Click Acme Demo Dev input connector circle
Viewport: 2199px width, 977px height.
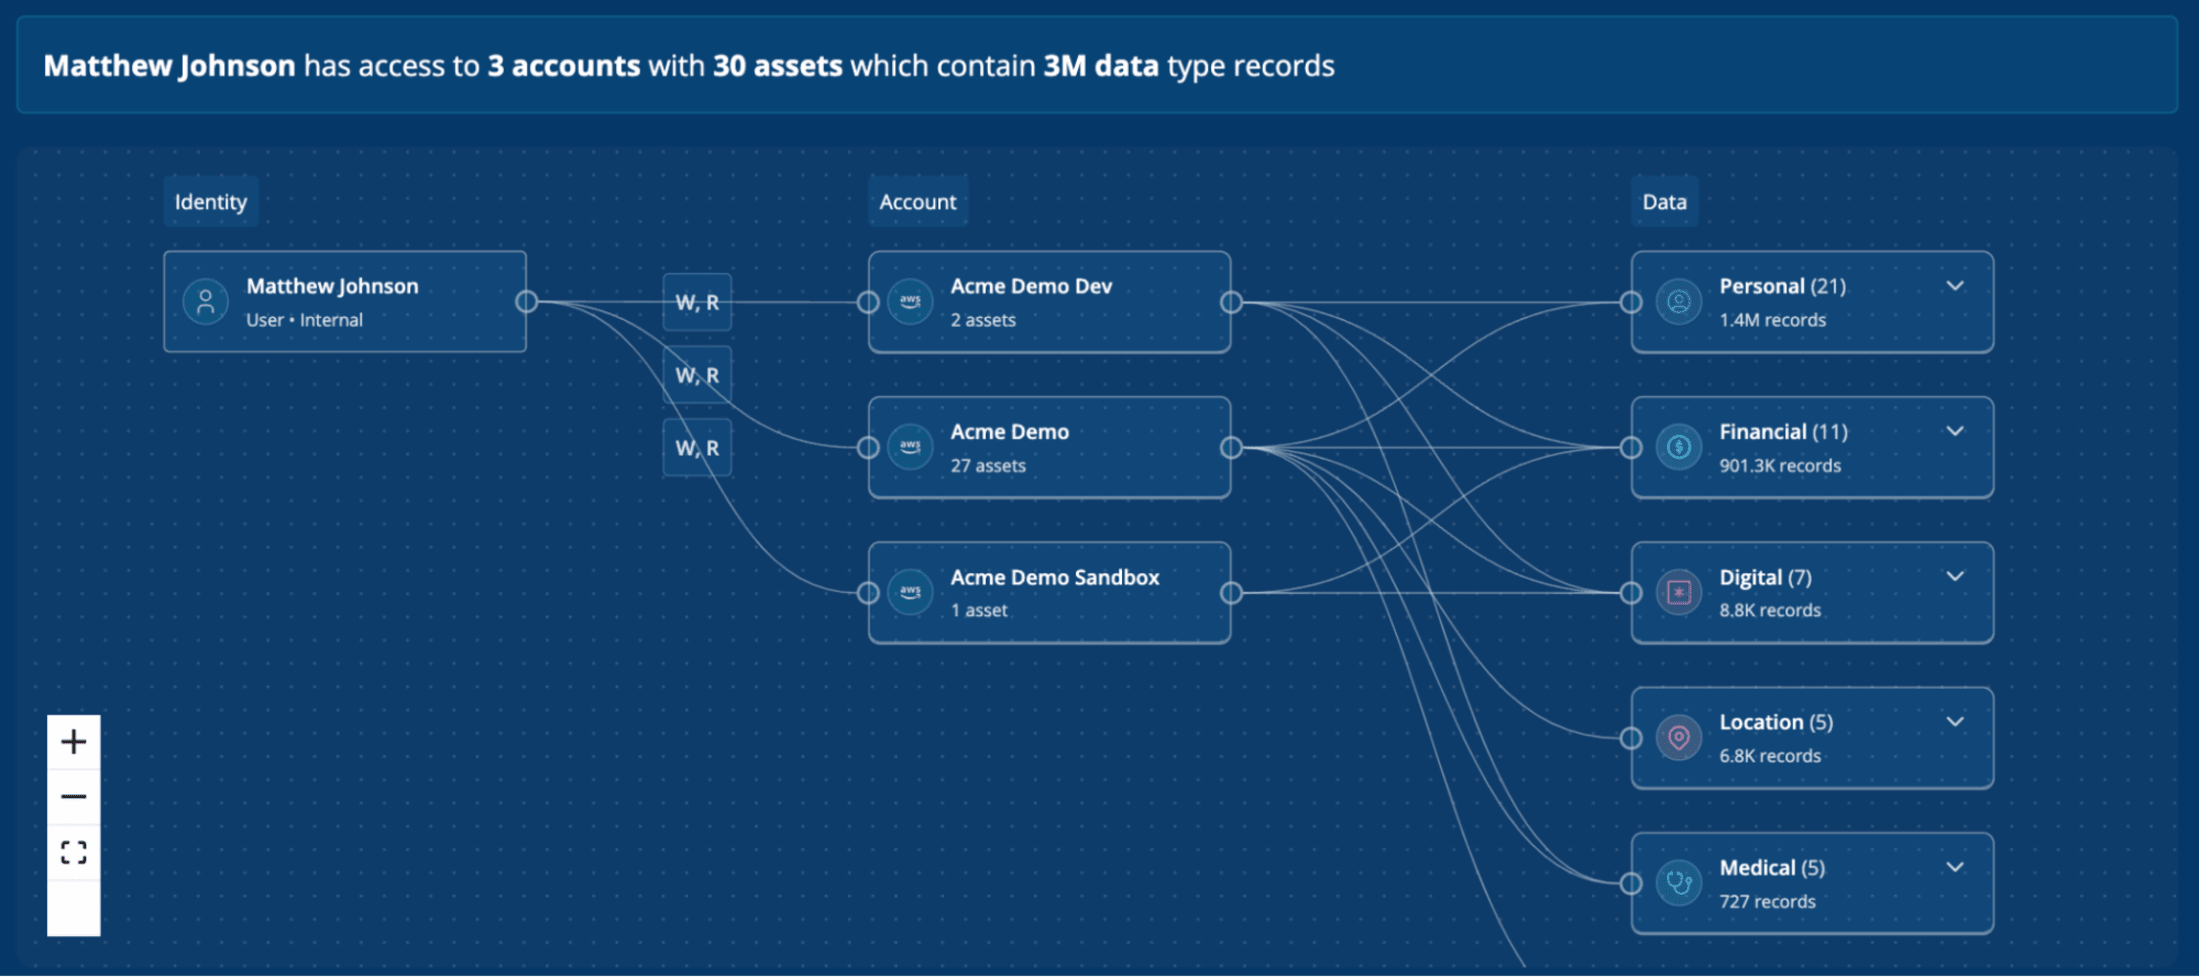click(868, 302)
